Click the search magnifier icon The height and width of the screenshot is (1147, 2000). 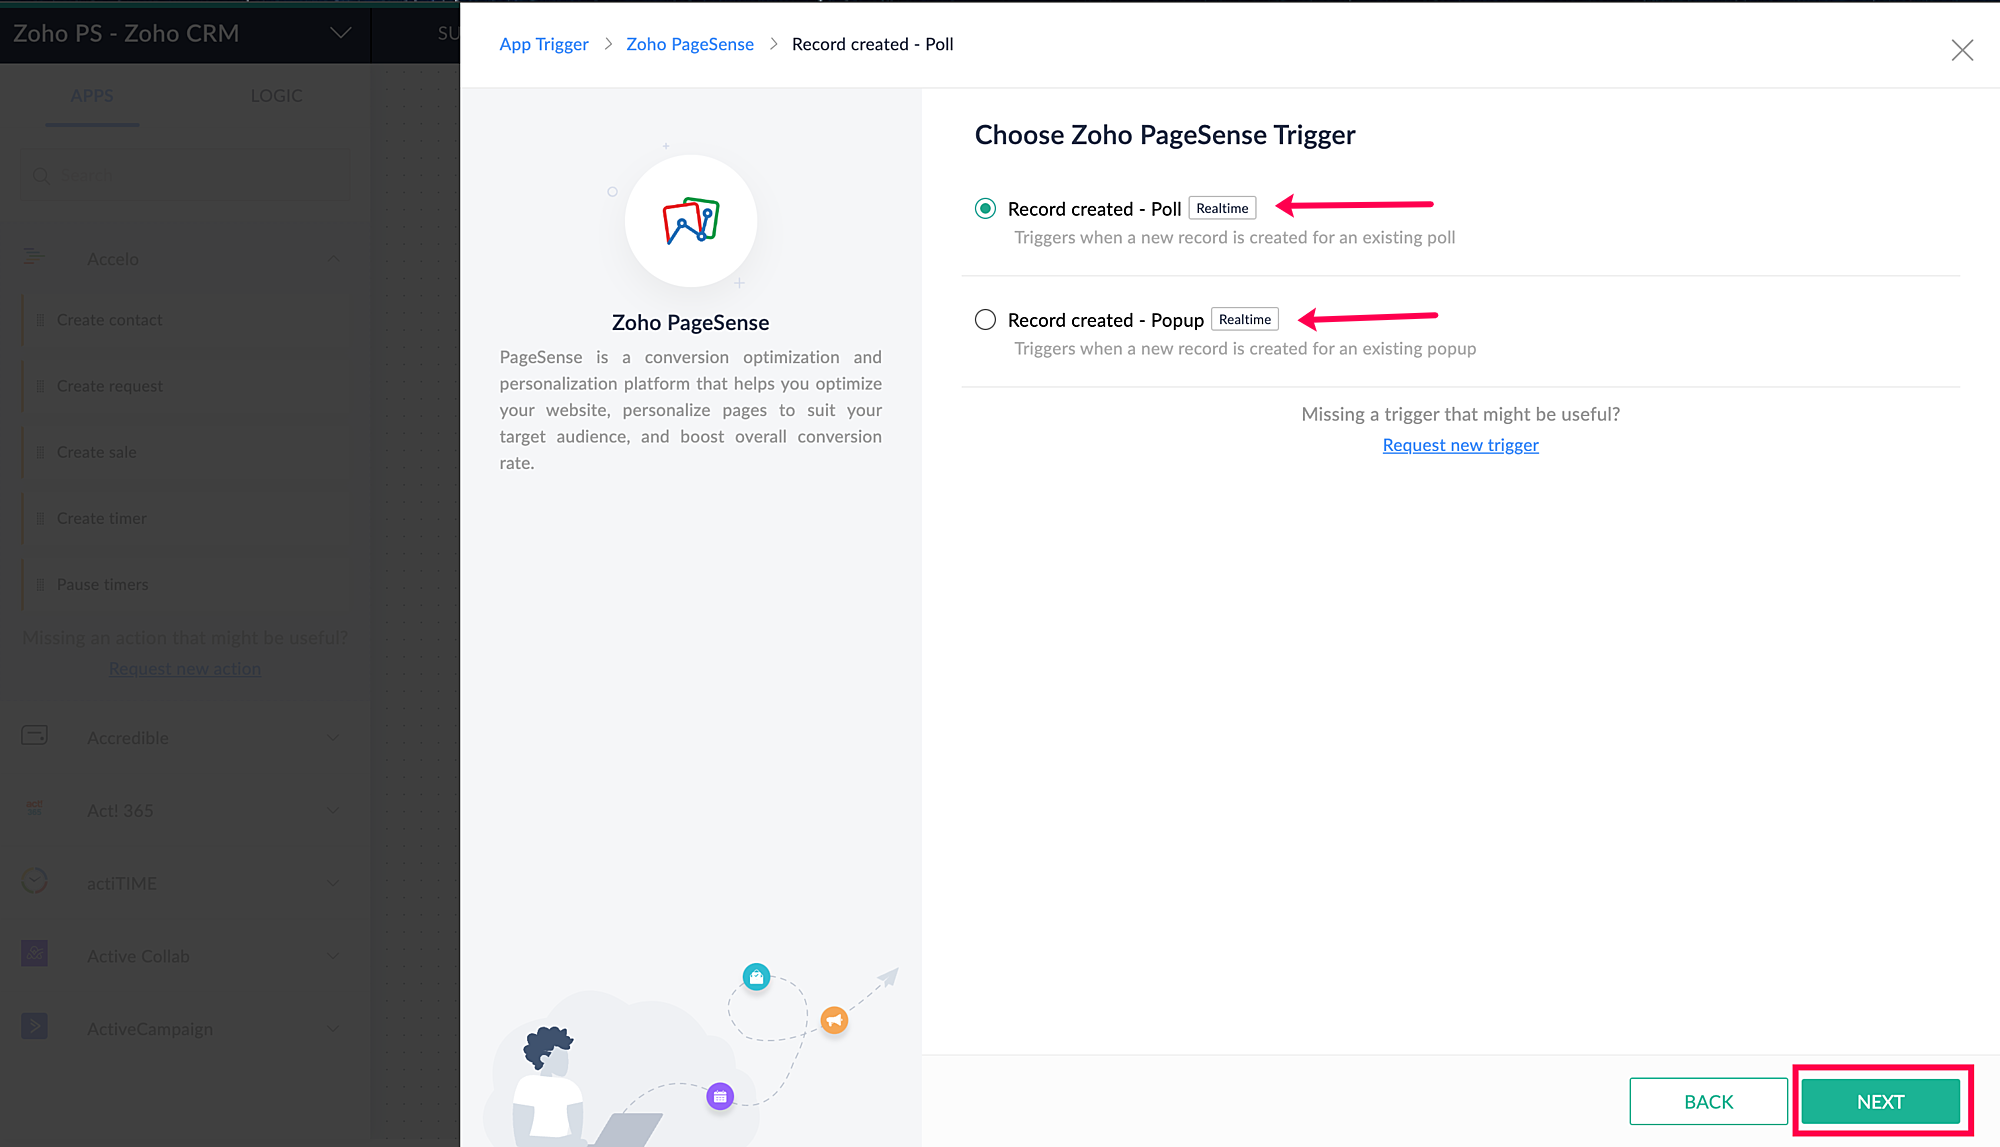coord(41,176)
